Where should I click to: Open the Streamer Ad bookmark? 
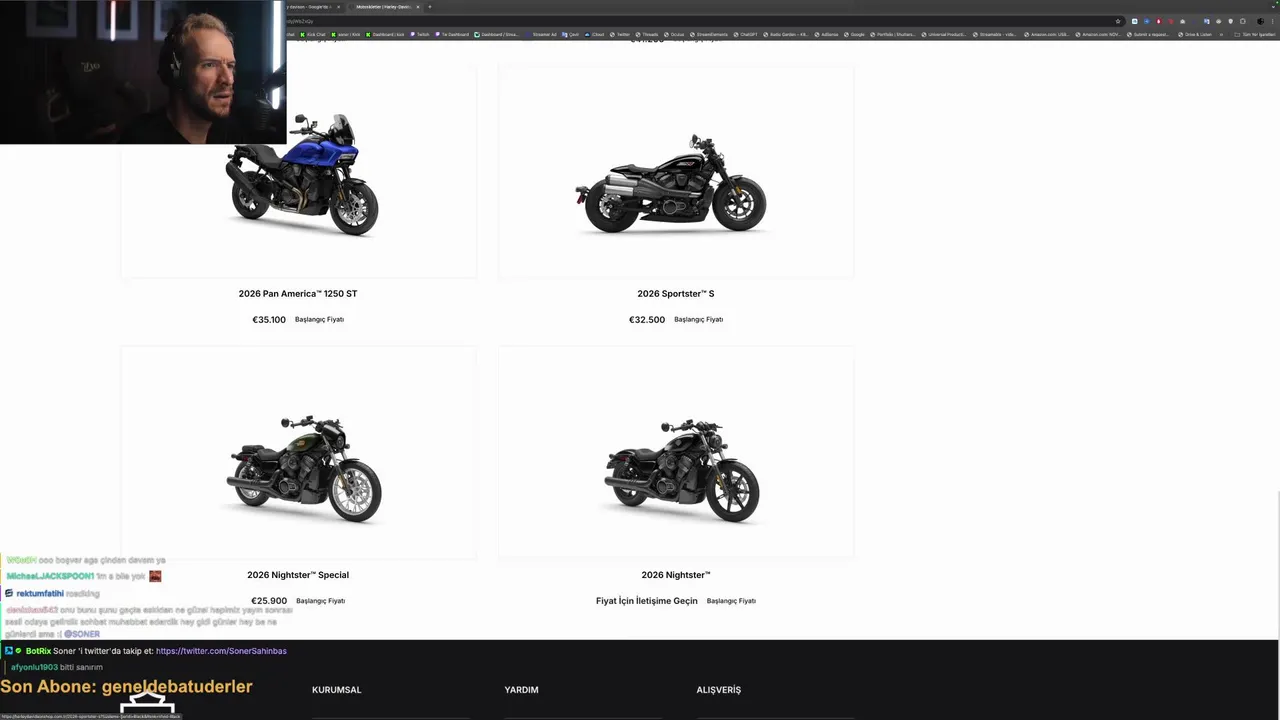click(541, 34)
